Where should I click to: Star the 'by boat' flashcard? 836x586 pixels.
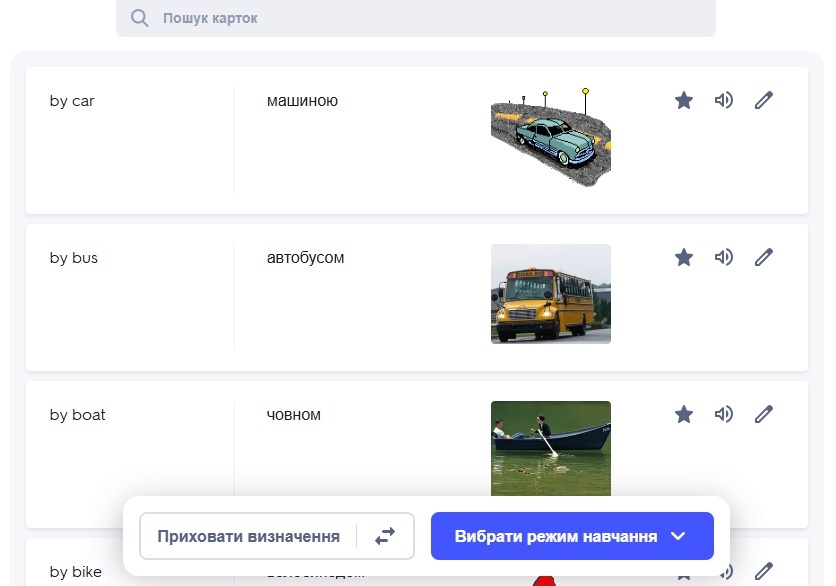coord(684,414)
